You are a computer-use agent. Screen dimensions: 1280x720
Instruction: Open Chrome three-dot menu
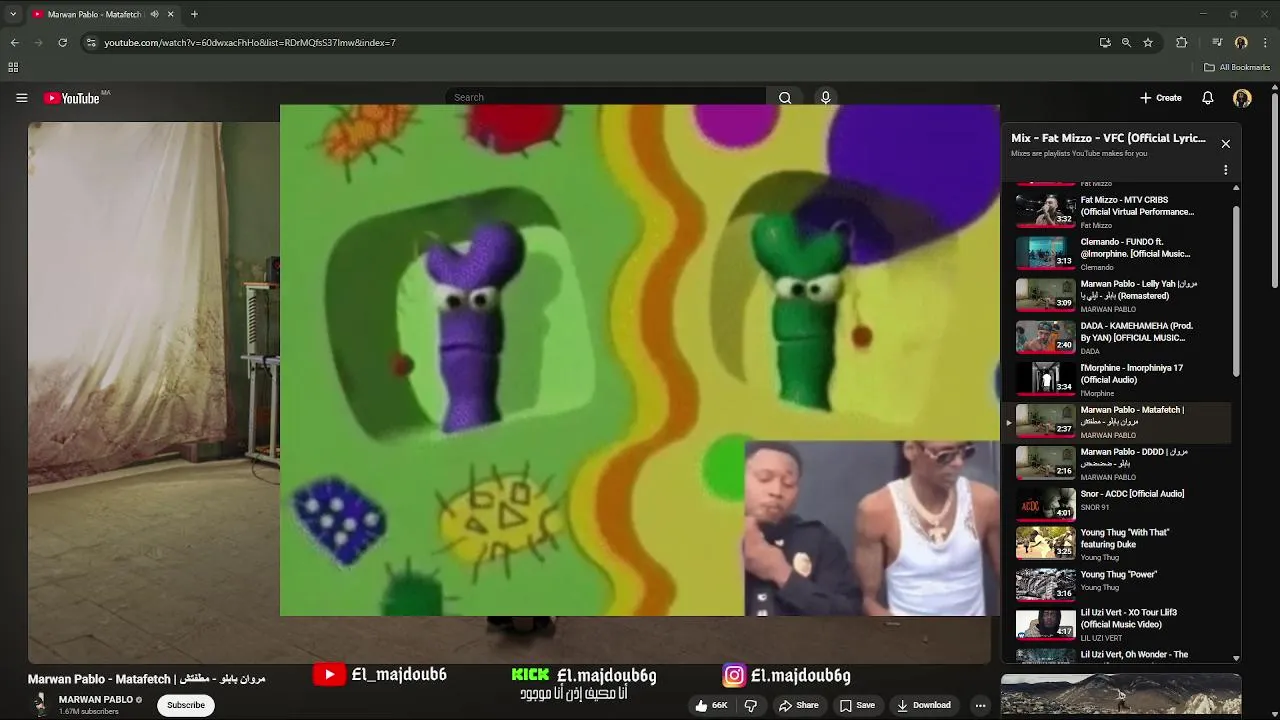coord(1265,43)
